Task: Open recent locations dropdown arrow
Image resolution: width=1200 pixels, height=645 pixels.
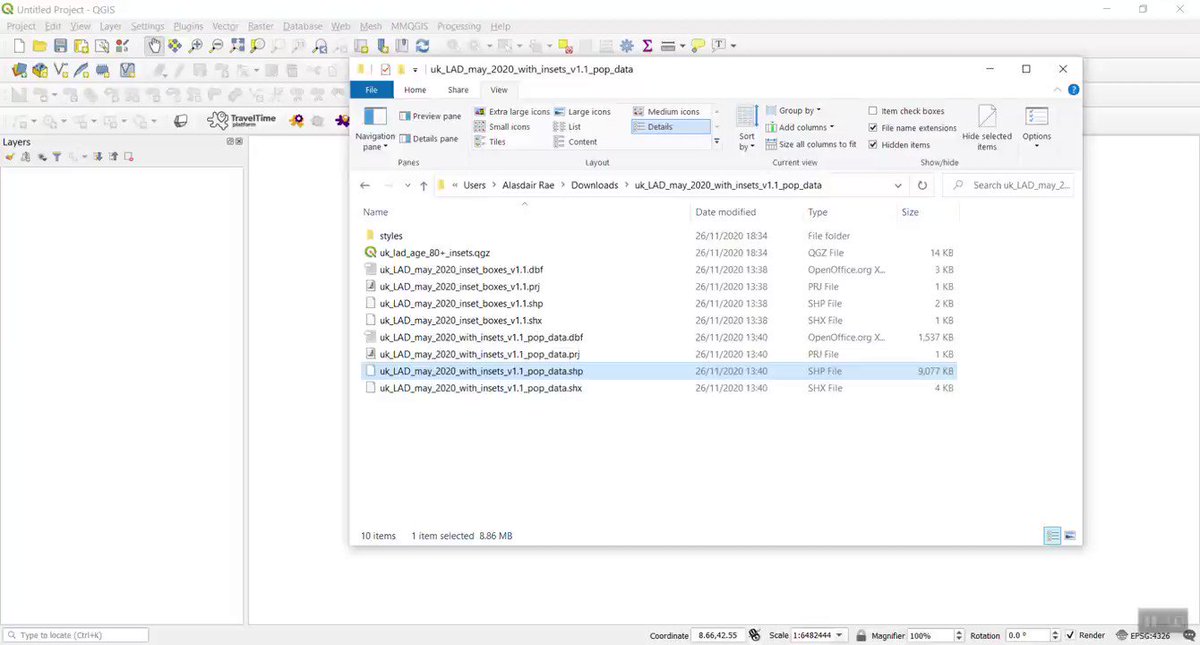Action: pyautogui.click(x=407, y=186)
